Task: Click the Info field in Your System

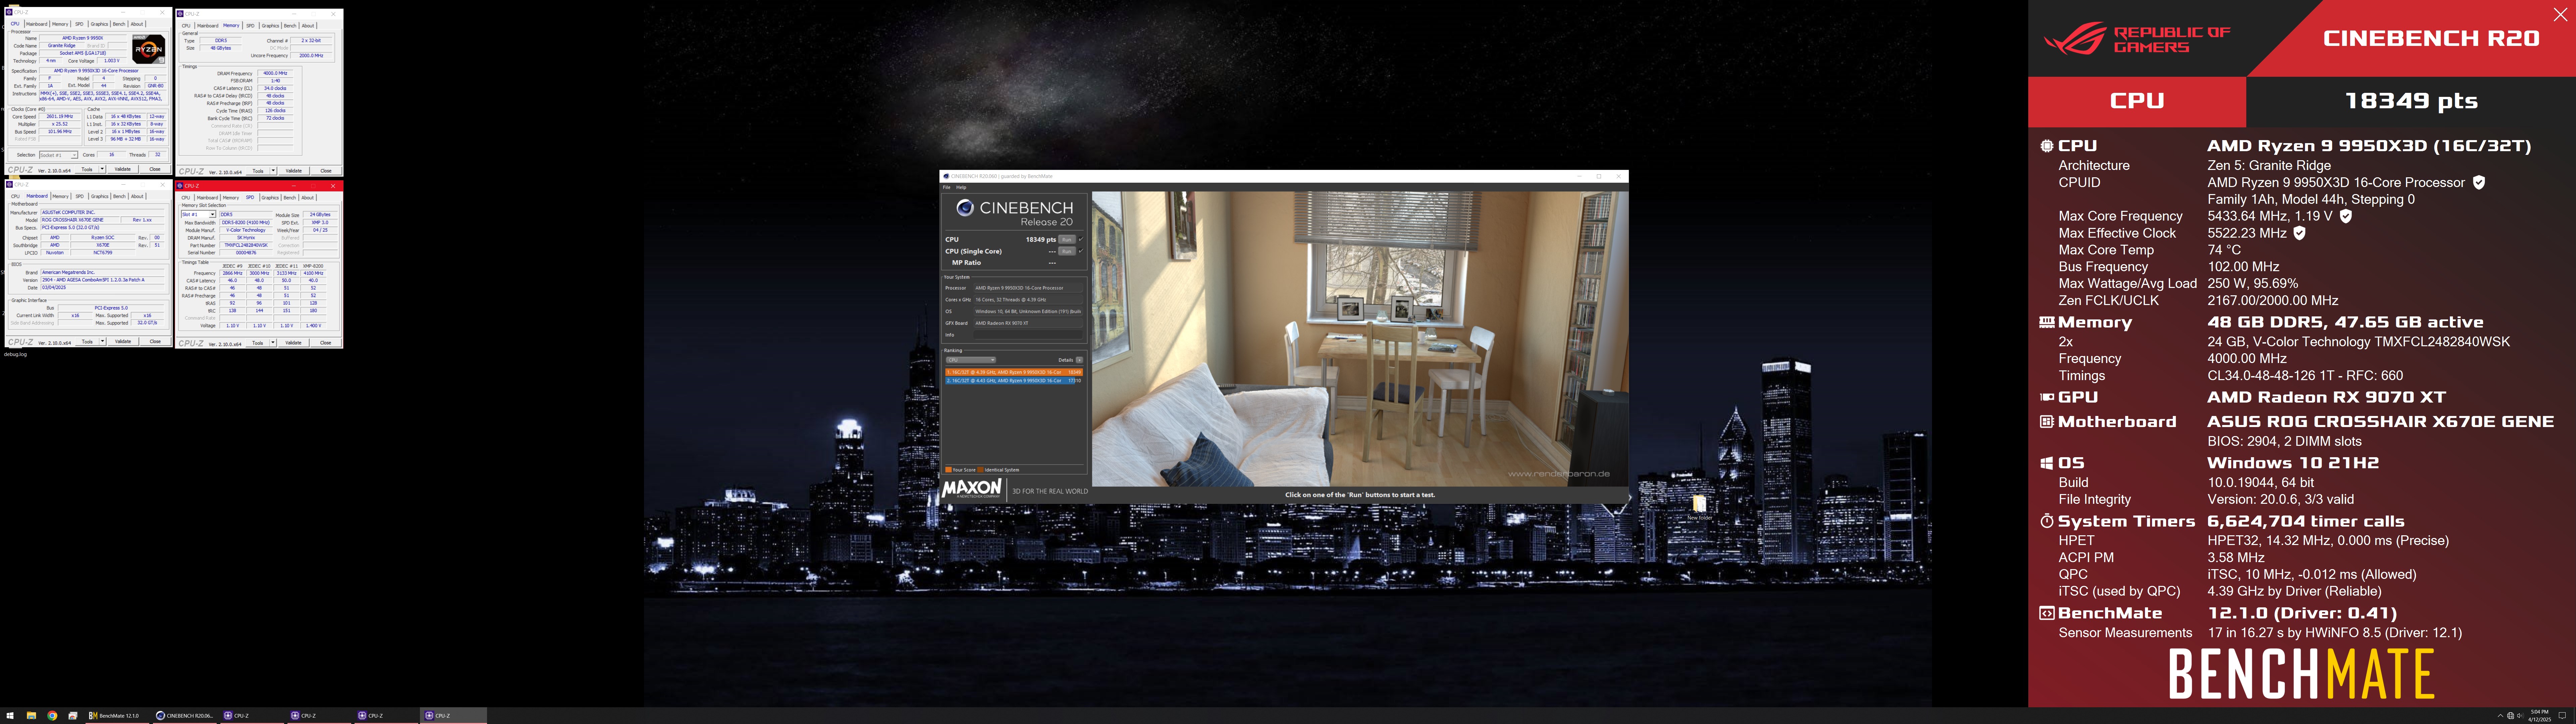Action: 1028,335
